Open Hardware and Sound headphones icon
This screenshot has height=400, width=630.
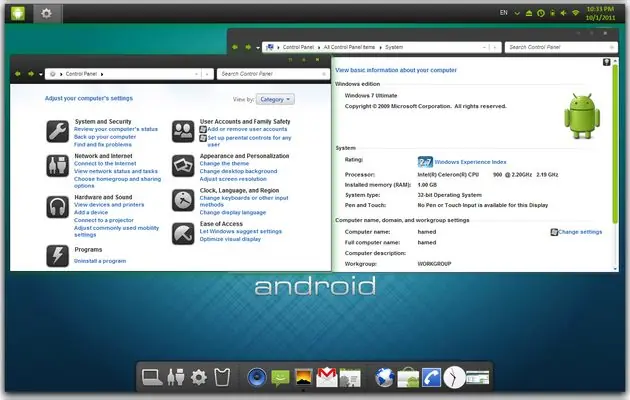[x=57, y=207]
